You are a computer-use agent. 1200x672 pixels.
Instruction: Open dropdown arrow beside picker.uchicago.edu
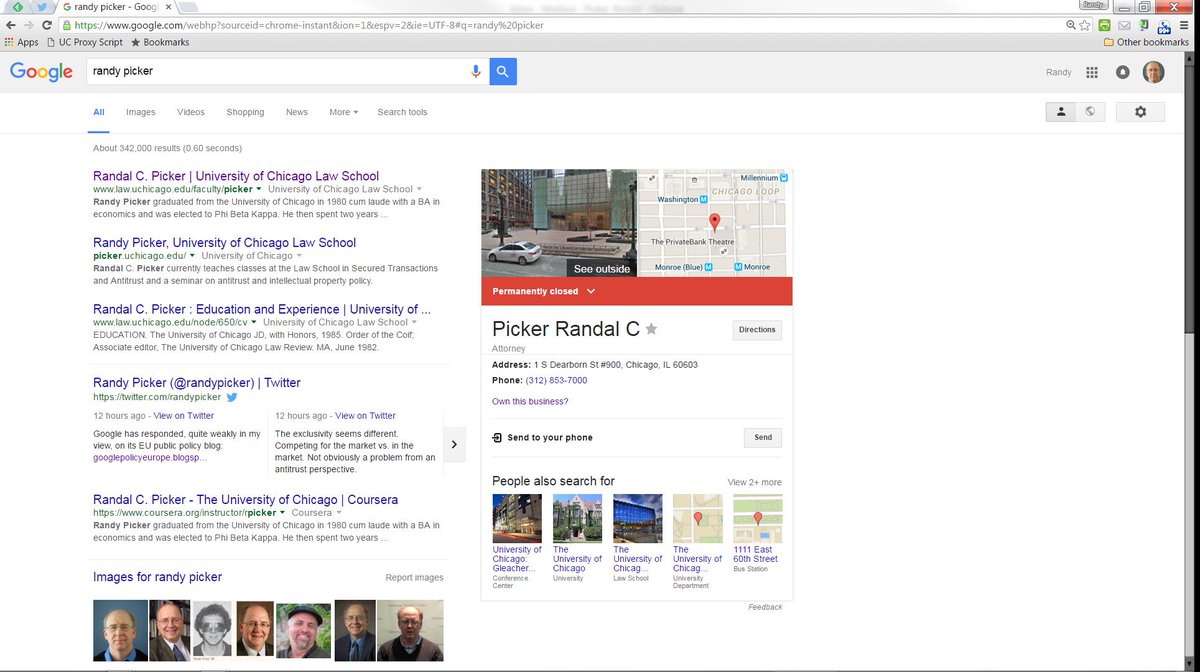point(192,256)
